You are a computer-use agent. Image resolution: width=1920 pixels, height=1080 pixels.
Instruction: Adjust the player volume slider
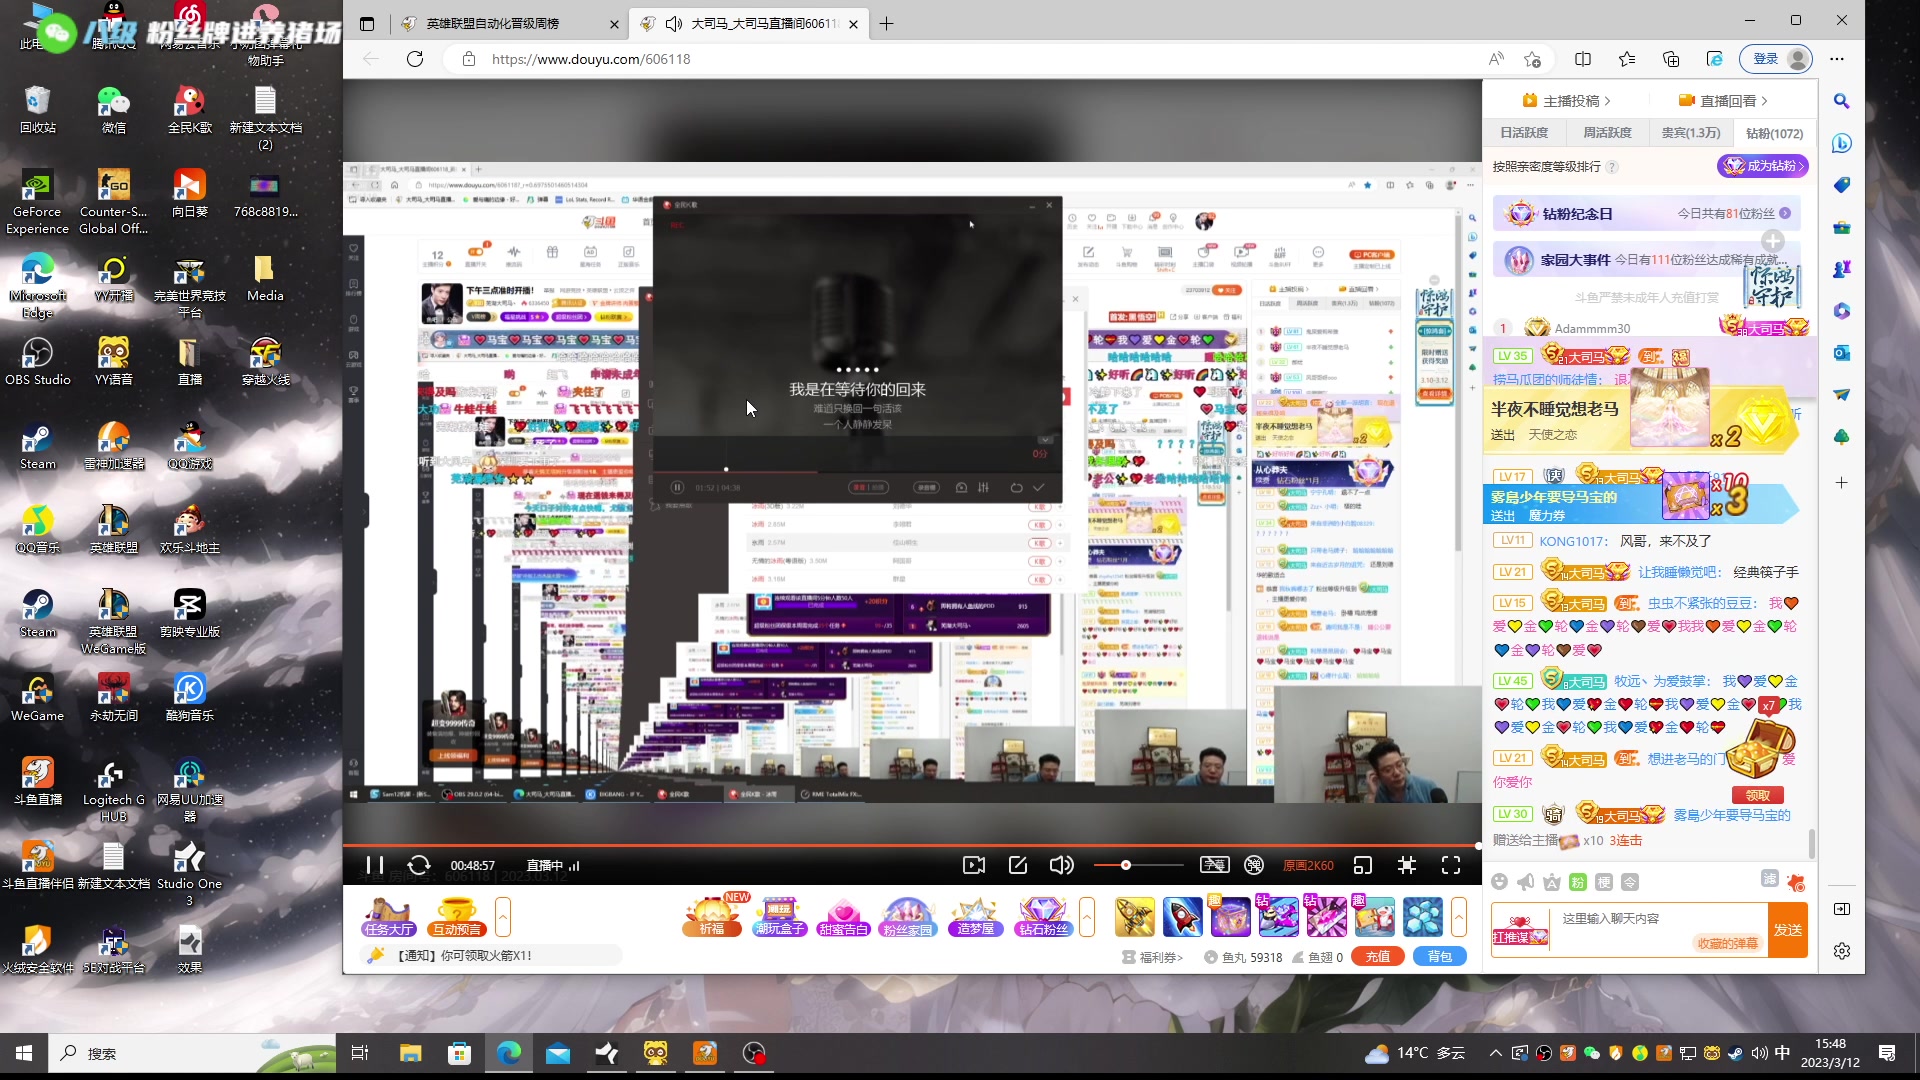[x=1126, y=865]
